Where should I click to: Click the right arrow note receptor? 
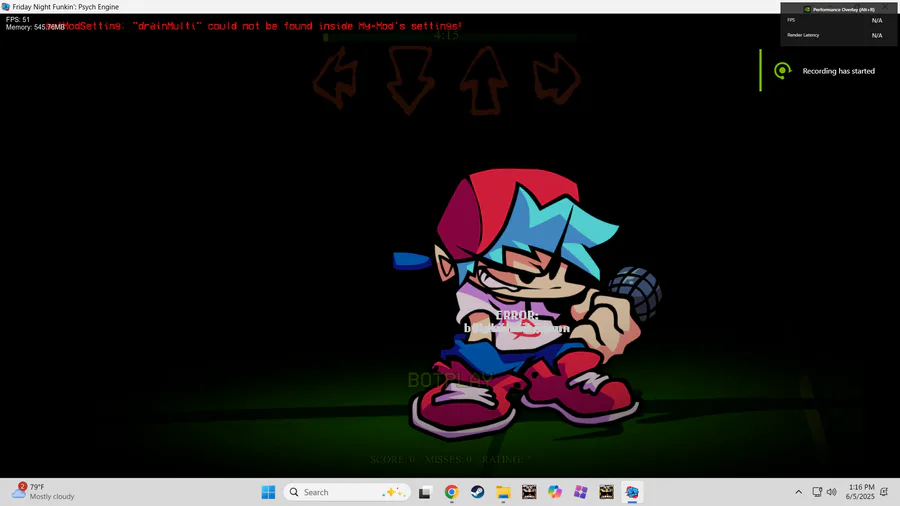556,79
